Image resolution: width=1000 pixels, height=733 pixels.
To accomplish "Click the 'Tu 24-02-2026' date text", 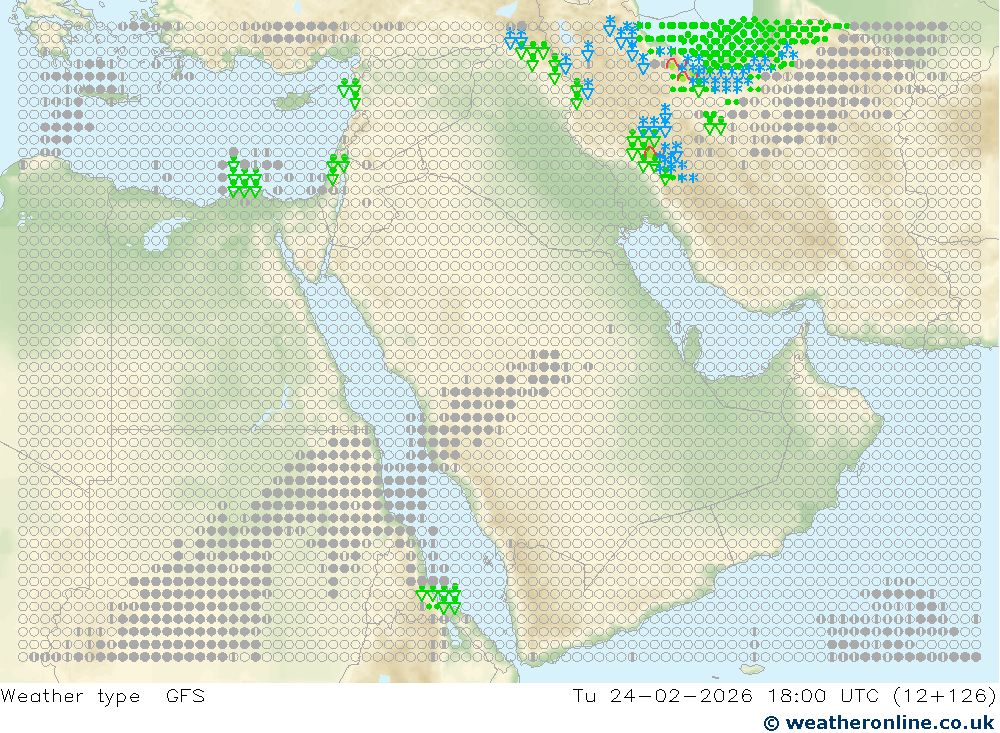I will pos(662,695).
